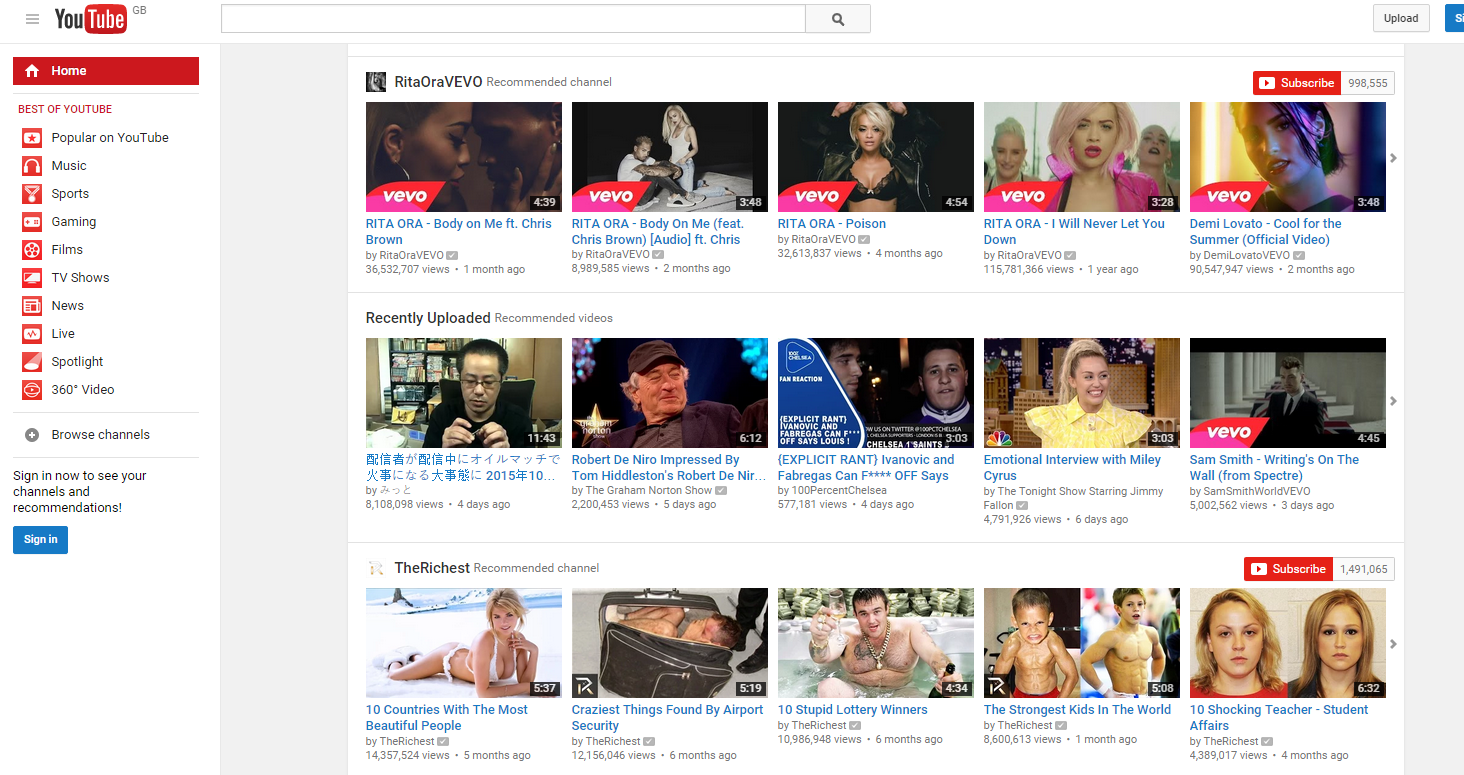Click the Spotlight icon in sidebar

point(32,362)
